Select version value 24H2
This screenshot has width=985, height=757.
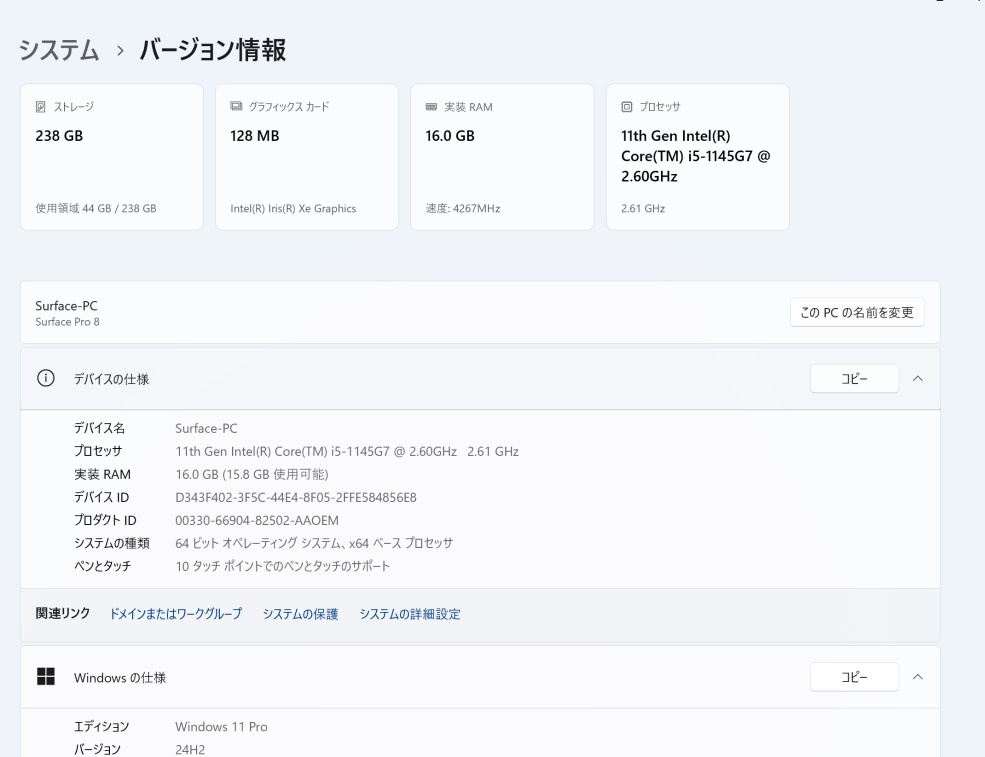point(190,749)
